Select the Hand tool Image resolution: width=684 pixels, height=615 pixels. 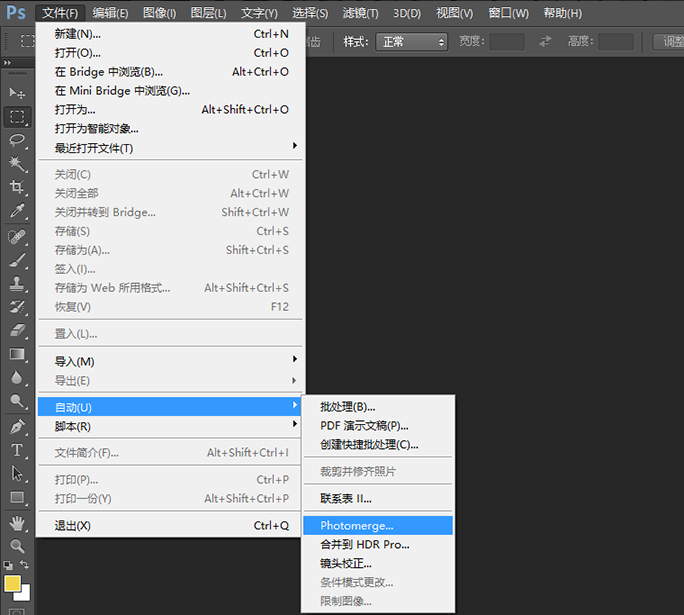(x=17, y=523)
